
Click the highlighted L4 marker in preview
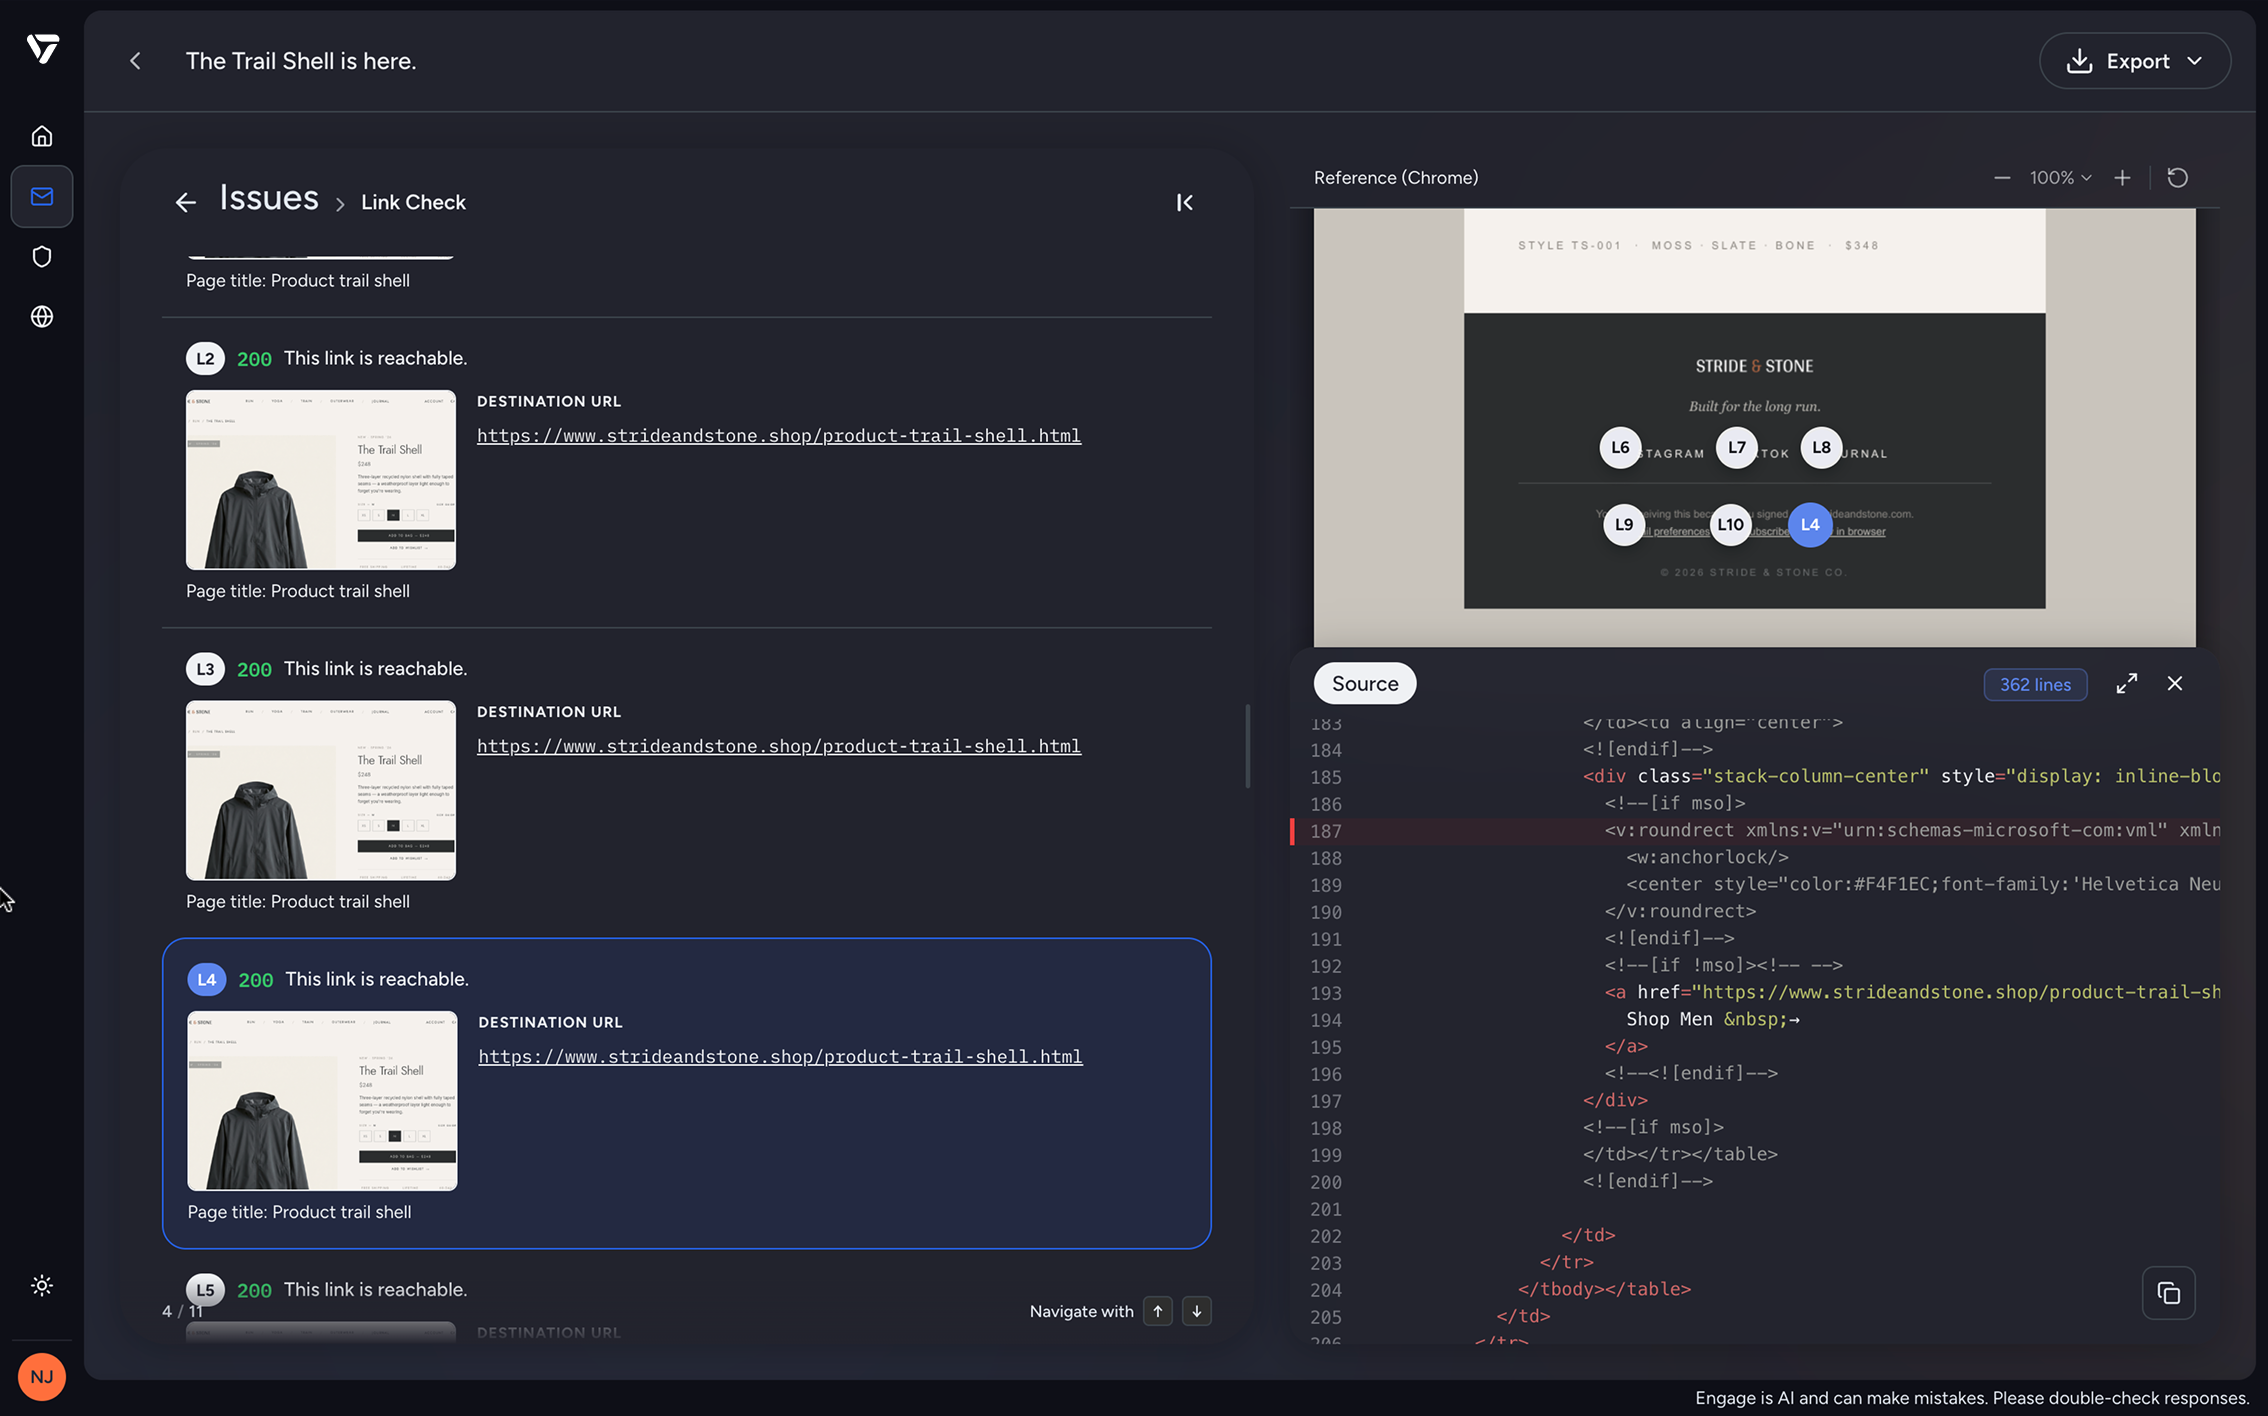tap(1810, 525)
